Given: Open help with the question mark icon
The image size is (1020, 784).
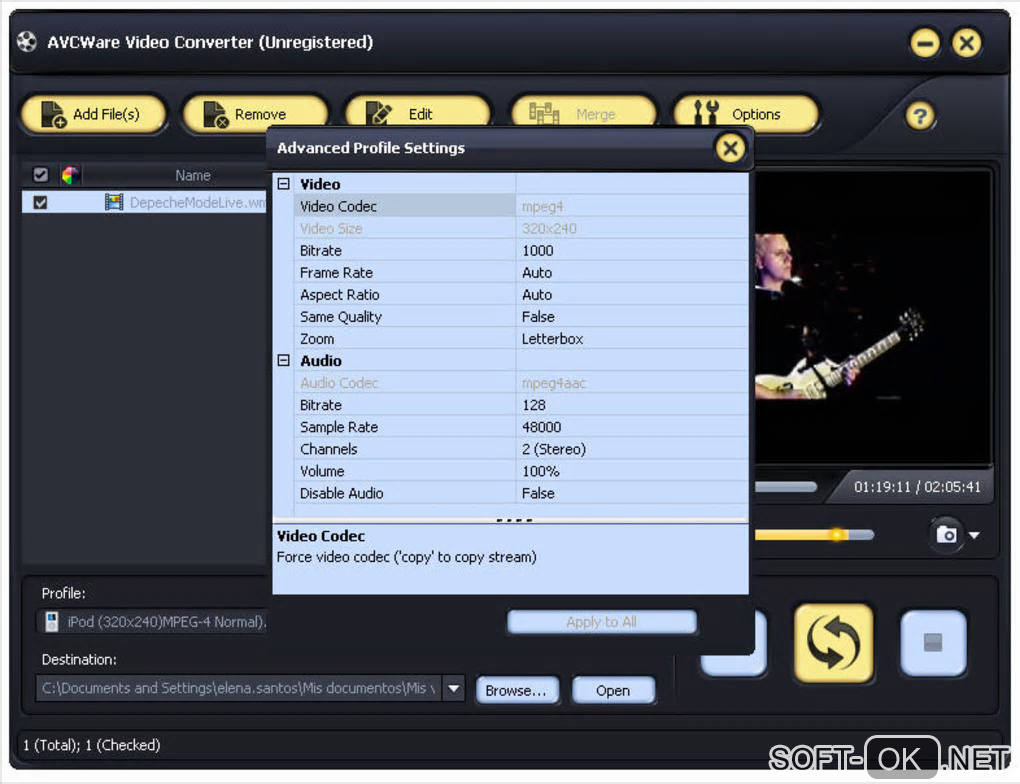Looking at the screenshot, I should click(920, 116).
